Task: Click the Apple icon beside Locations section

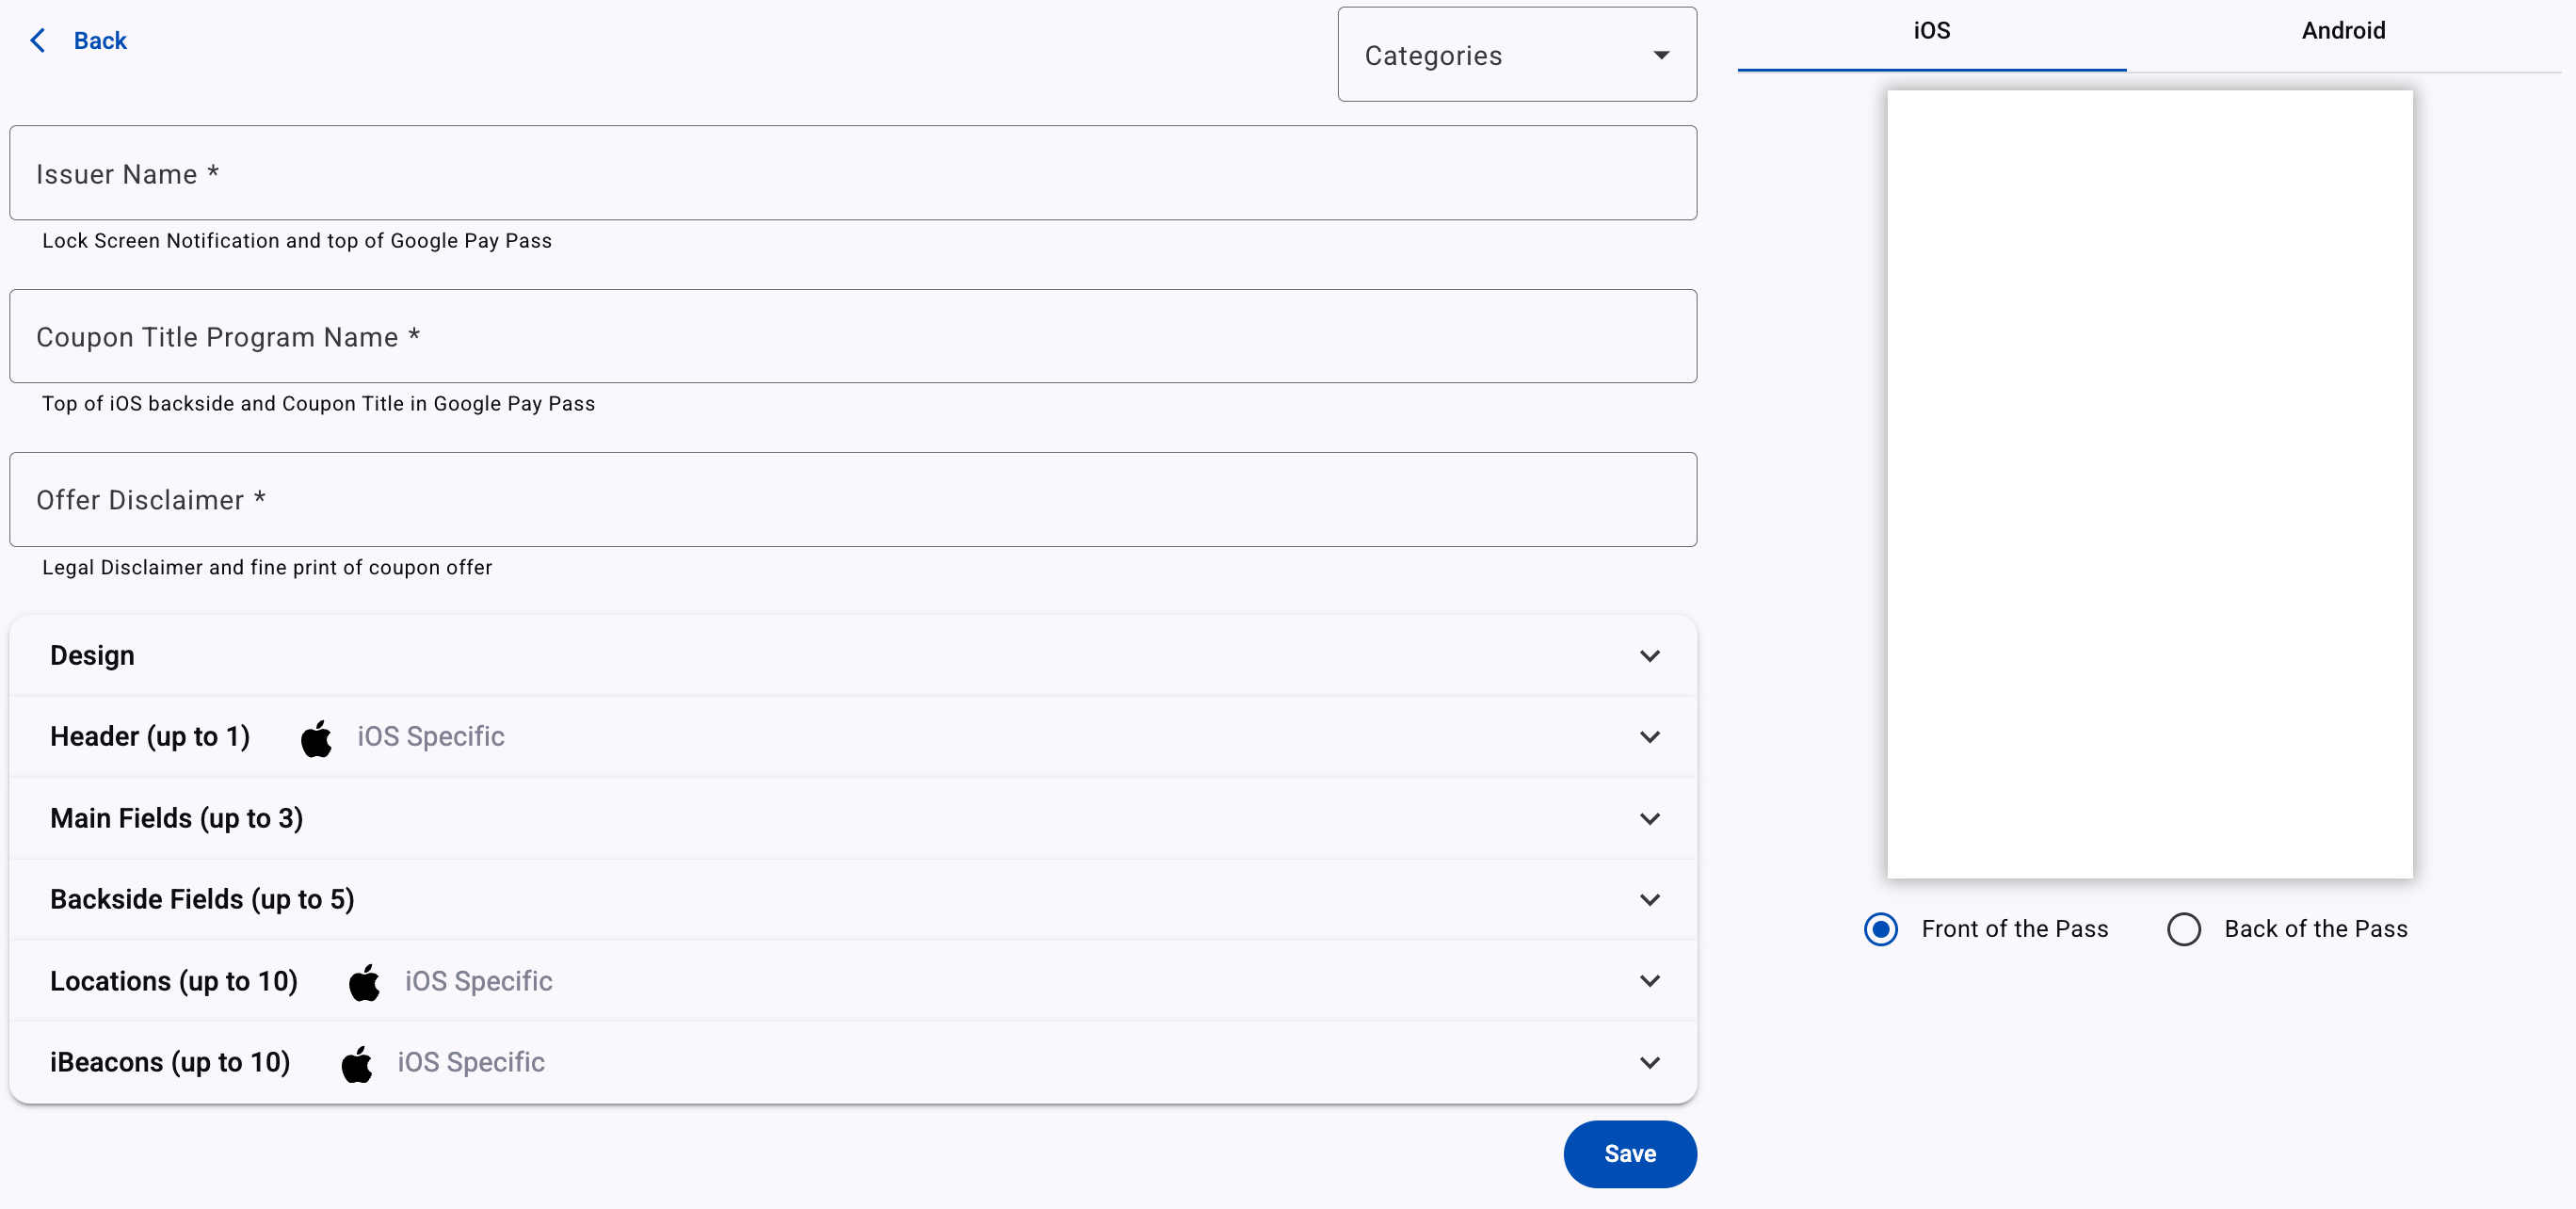Action: click(364, 982)
